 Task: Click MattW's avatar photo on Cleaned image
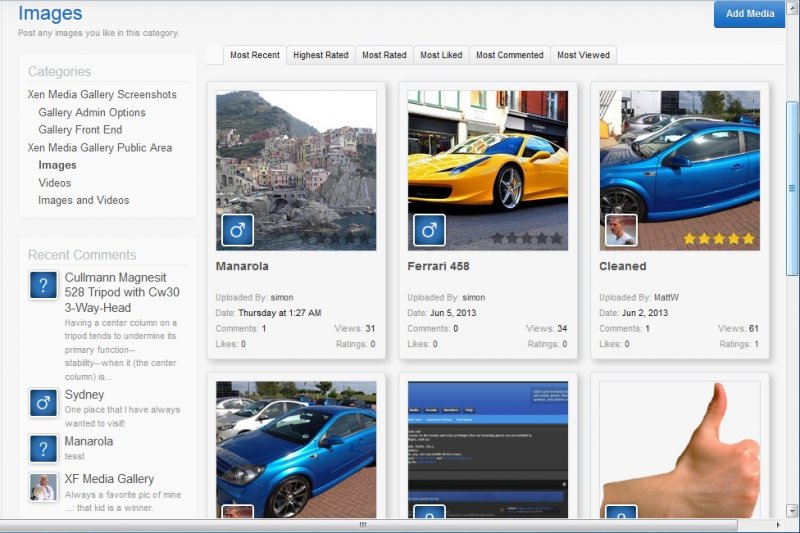[621, 230]
